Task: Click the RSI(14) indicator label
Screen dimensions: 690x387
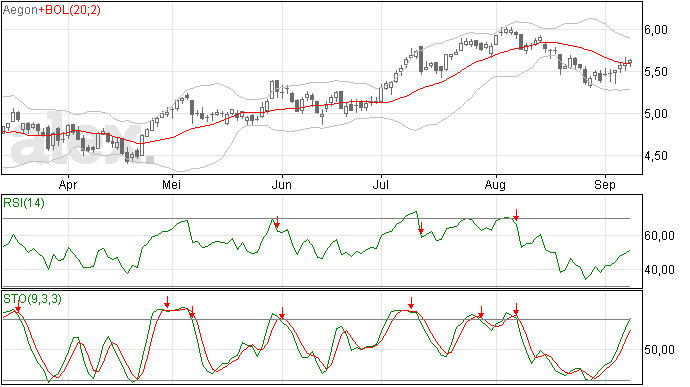Action: [24, 203]
